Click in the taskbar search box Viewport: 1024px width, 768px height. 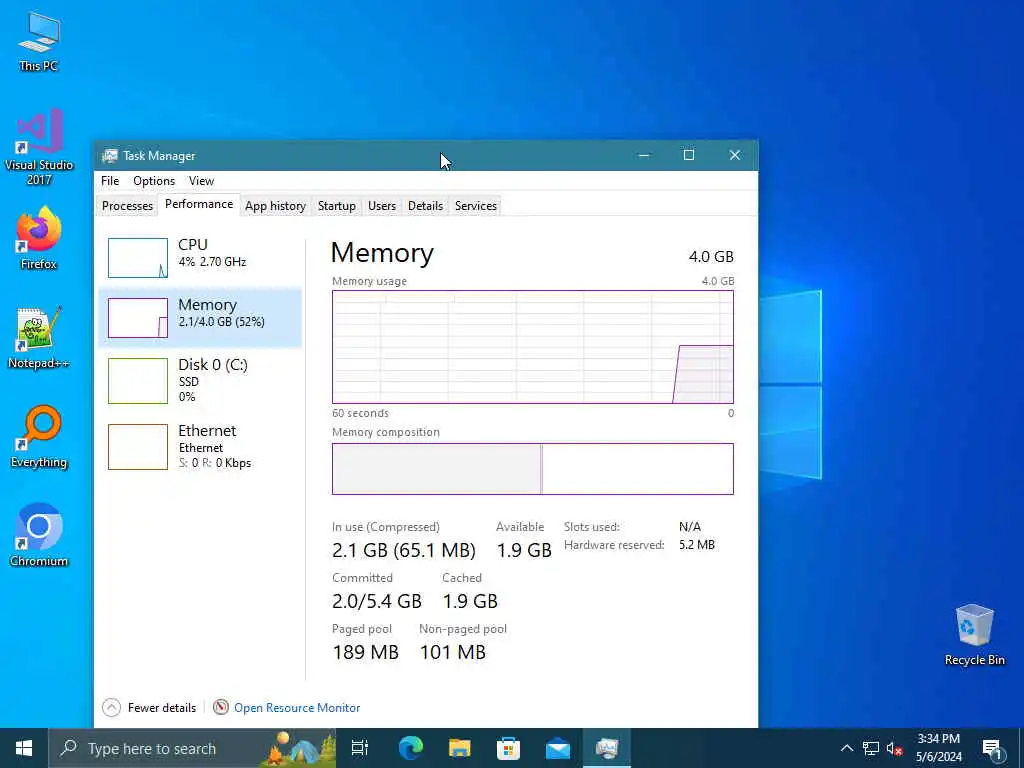pos(192,748)
